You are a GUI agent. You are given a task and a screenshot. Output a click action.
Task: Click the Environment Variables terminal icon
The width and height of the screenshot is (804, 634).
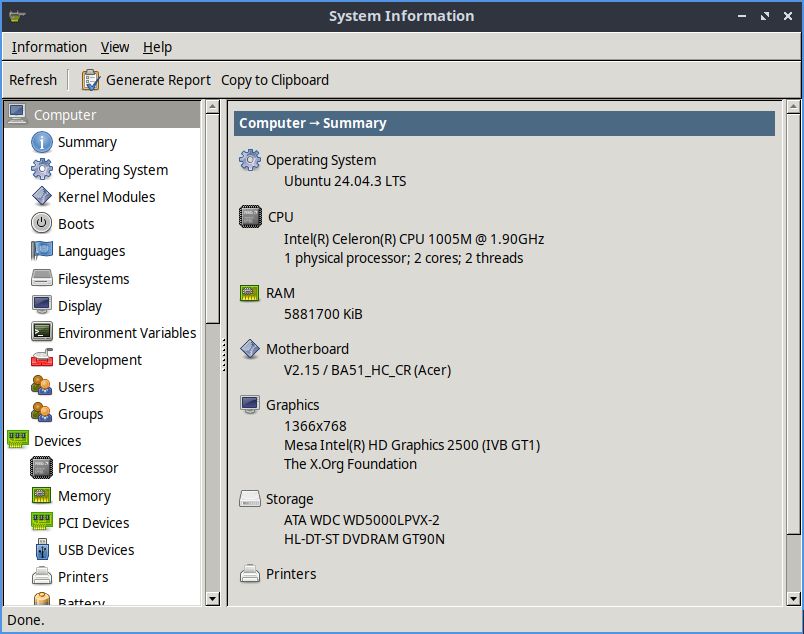coord(41,333)
